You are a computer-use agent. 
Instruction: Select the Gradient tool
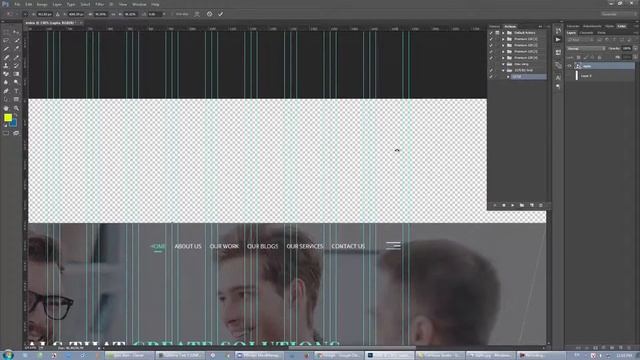pyautogui.click(x=16, y=74)
